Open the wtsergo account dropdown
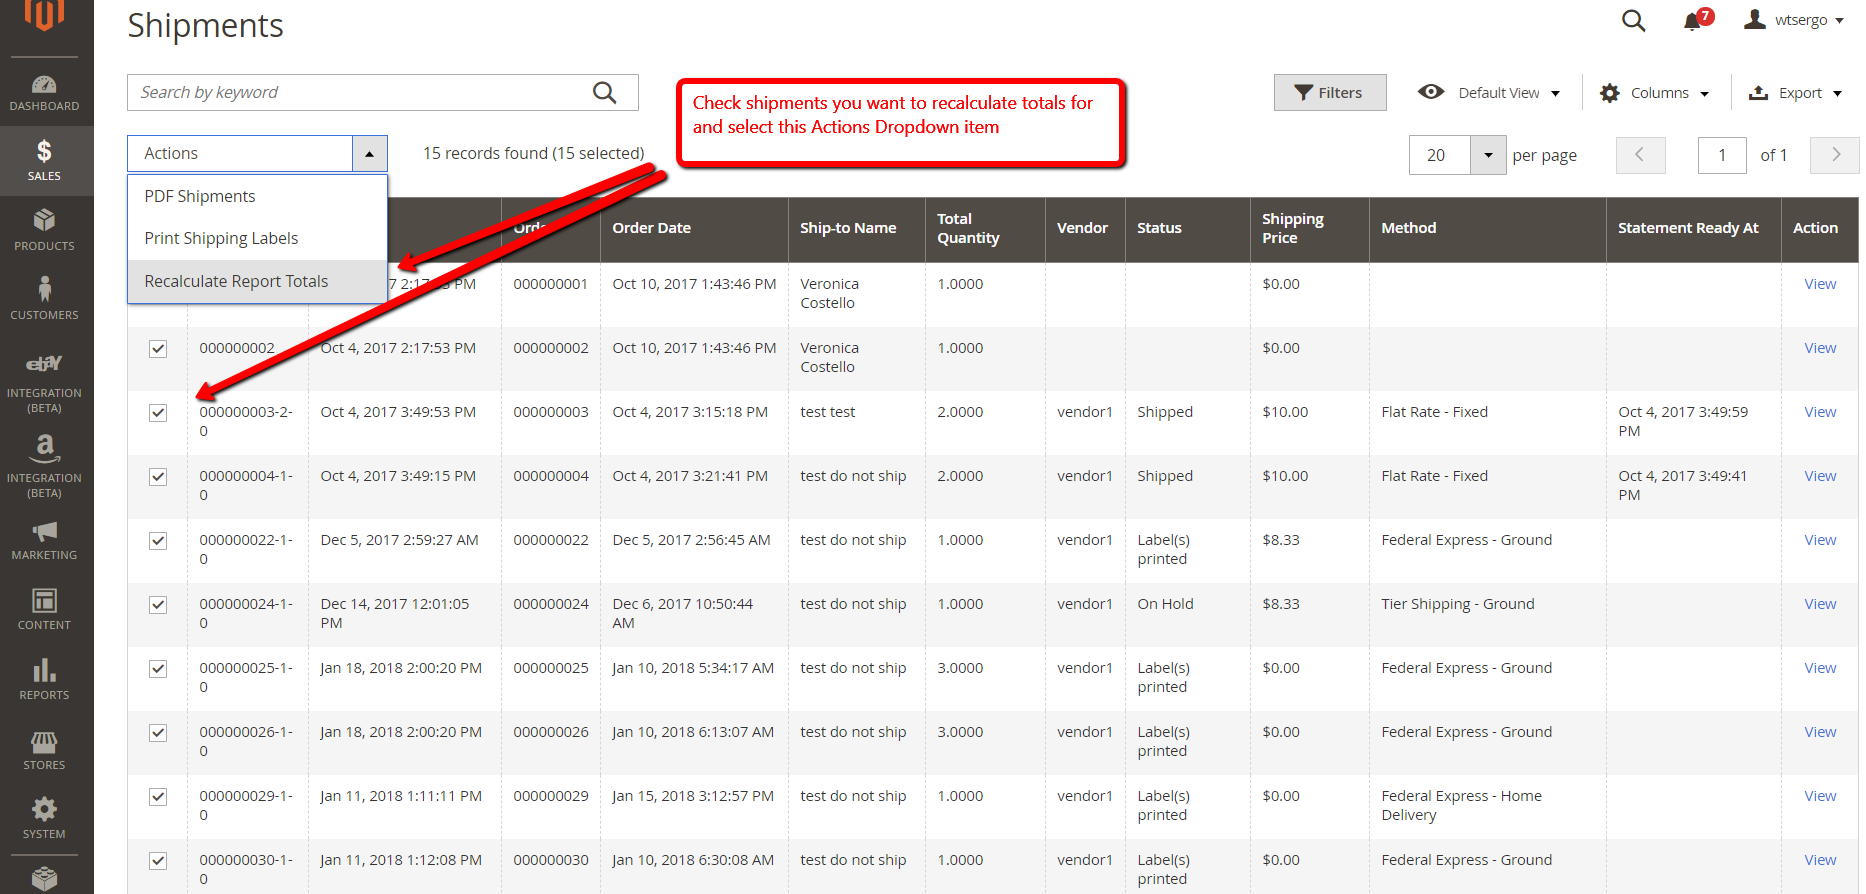 coord(1794,20)
